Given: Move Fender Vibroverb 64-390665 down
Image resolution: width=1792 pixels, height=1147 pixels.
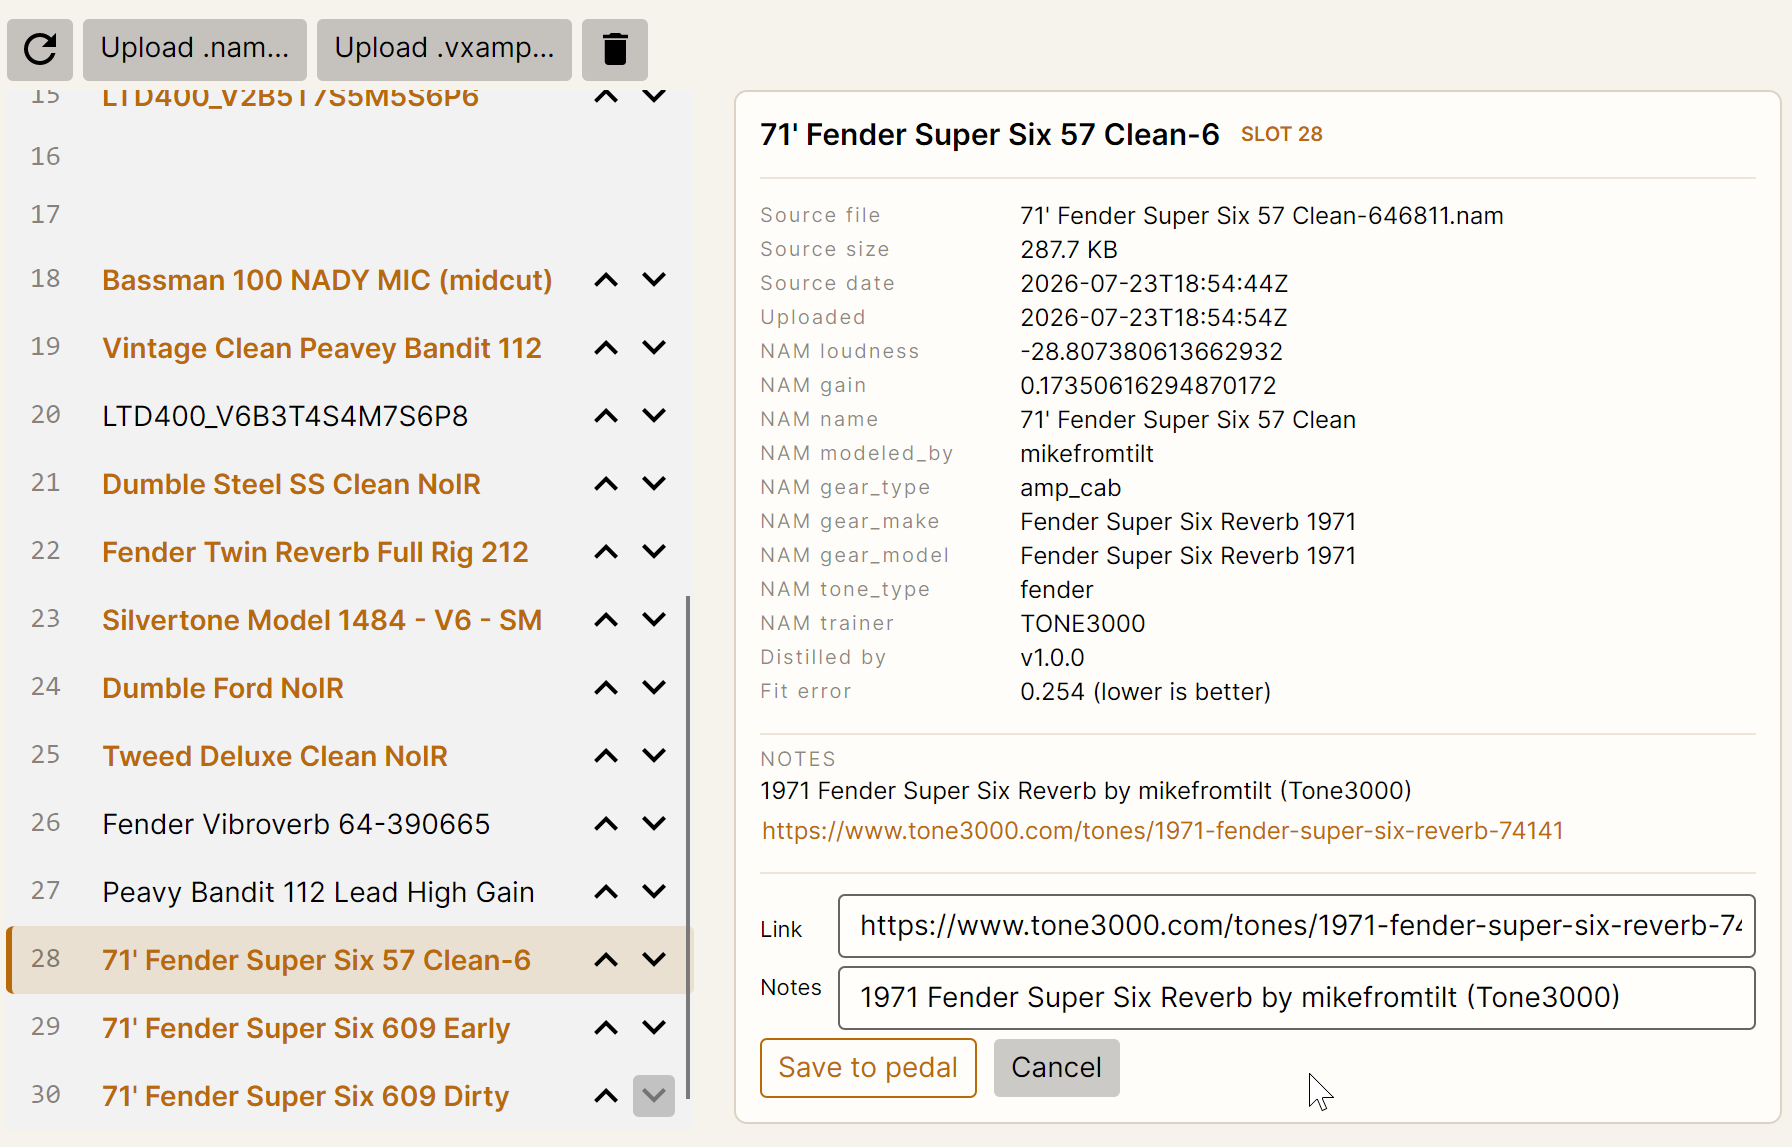Looking at the screenshot, I should coord(654,824).
